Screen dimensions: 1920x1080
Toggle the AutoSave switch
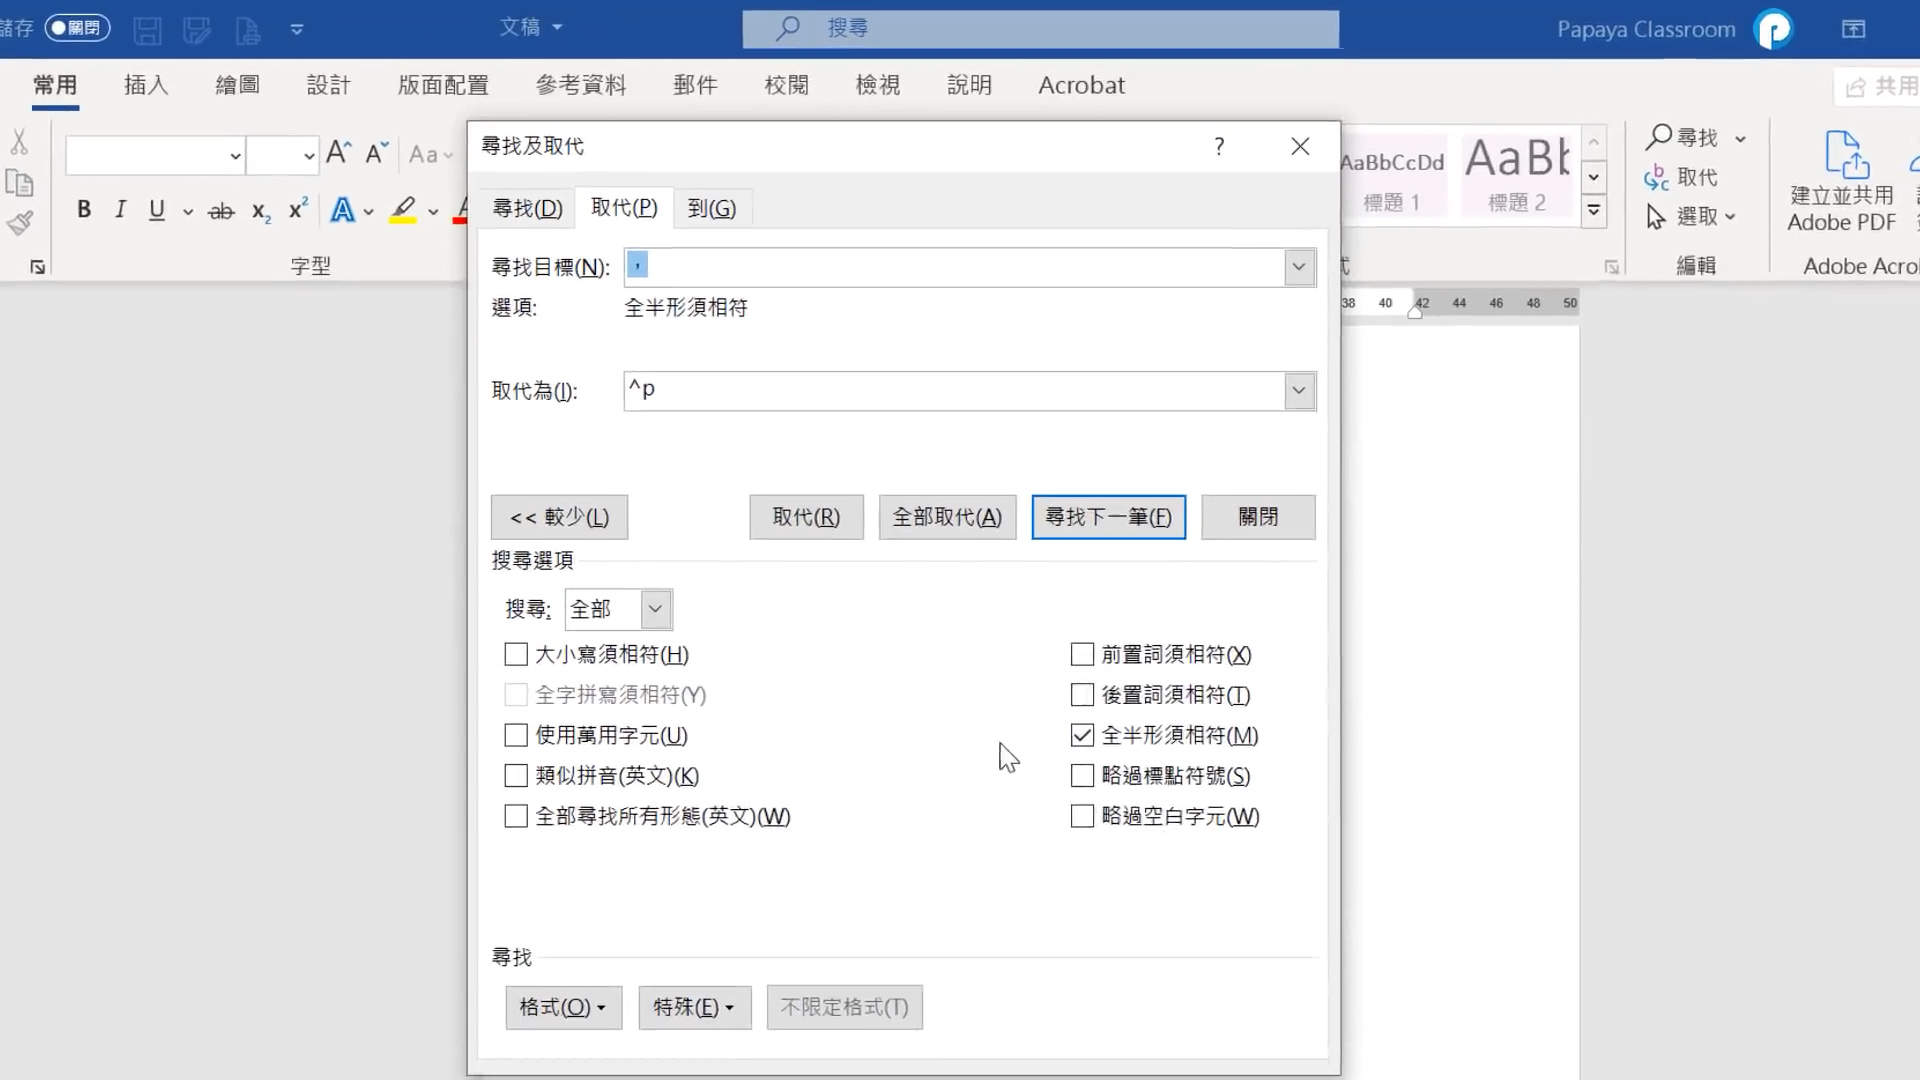[77, 28]
